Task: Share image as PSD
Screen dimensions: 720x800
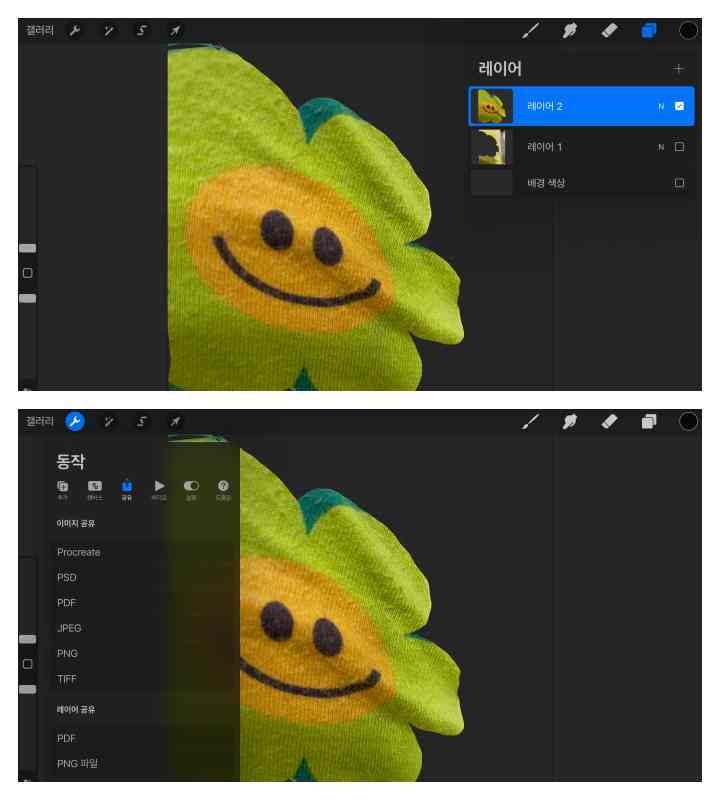Action: (67, 578)
